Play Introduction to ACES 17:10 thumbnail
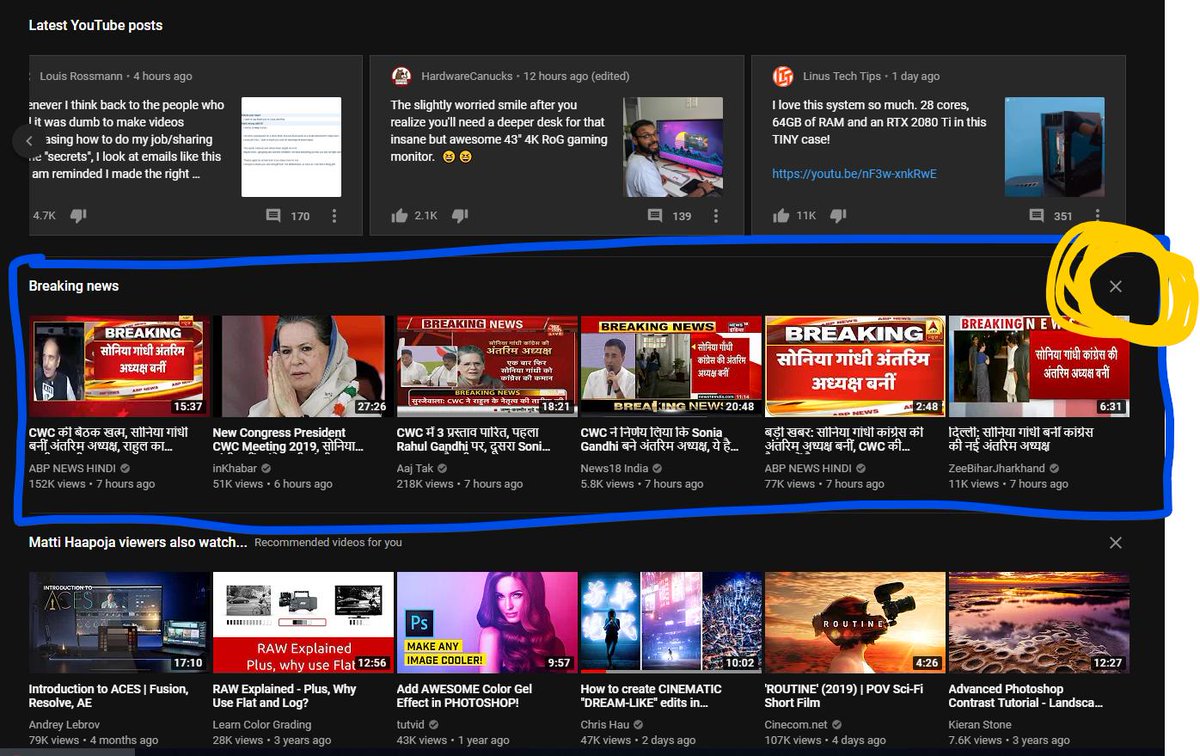Screen dimensions: 1200x756 119,622
